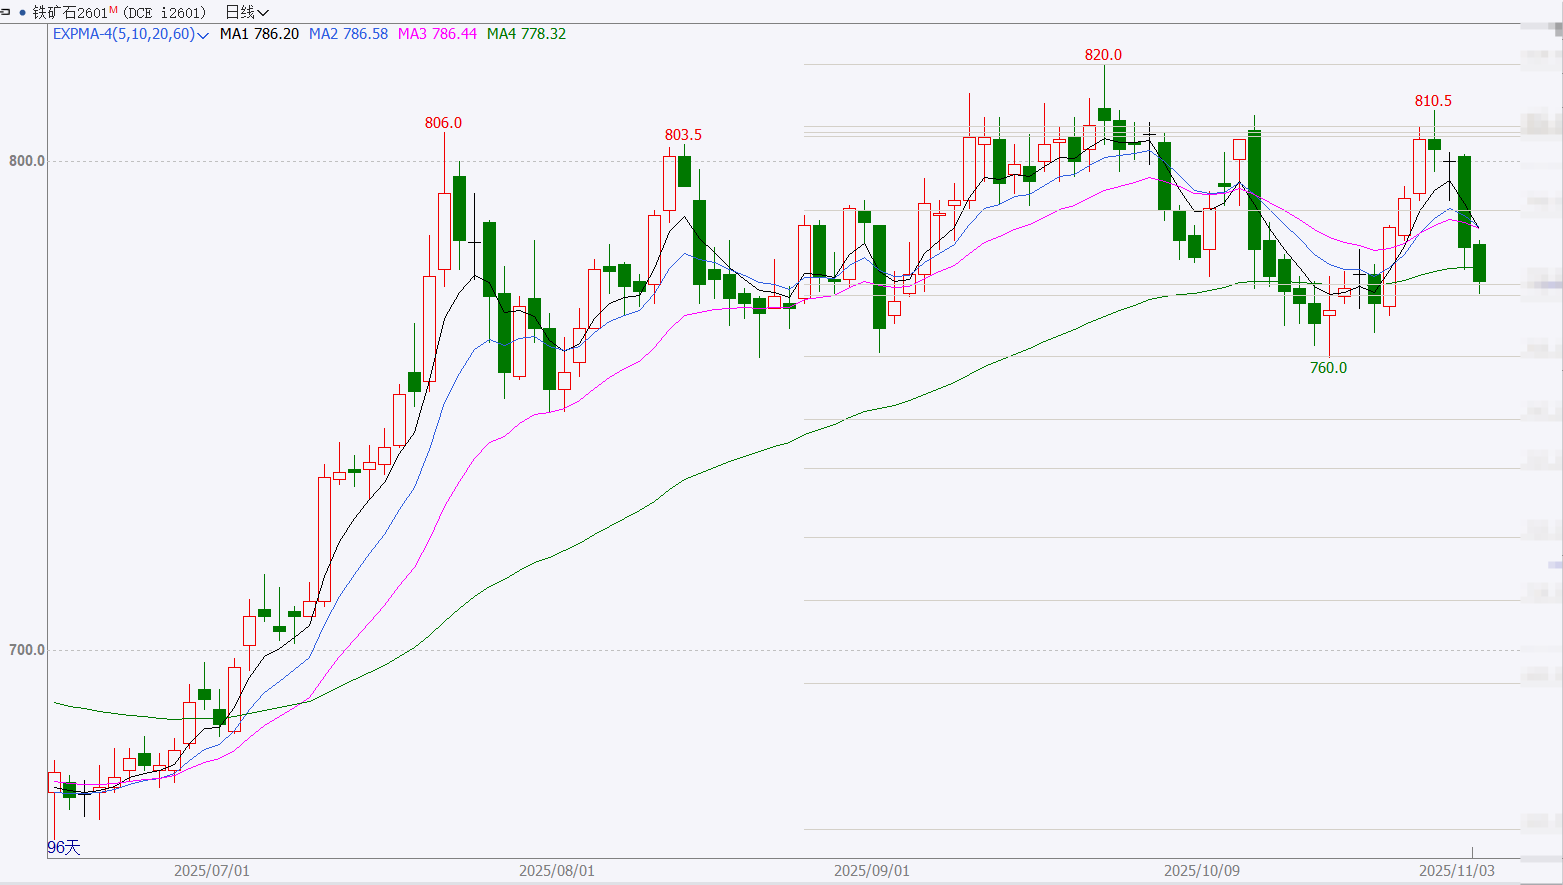1563x885 pixels.
Task: Click the 810.5 peak price label
Action: 1433,101
